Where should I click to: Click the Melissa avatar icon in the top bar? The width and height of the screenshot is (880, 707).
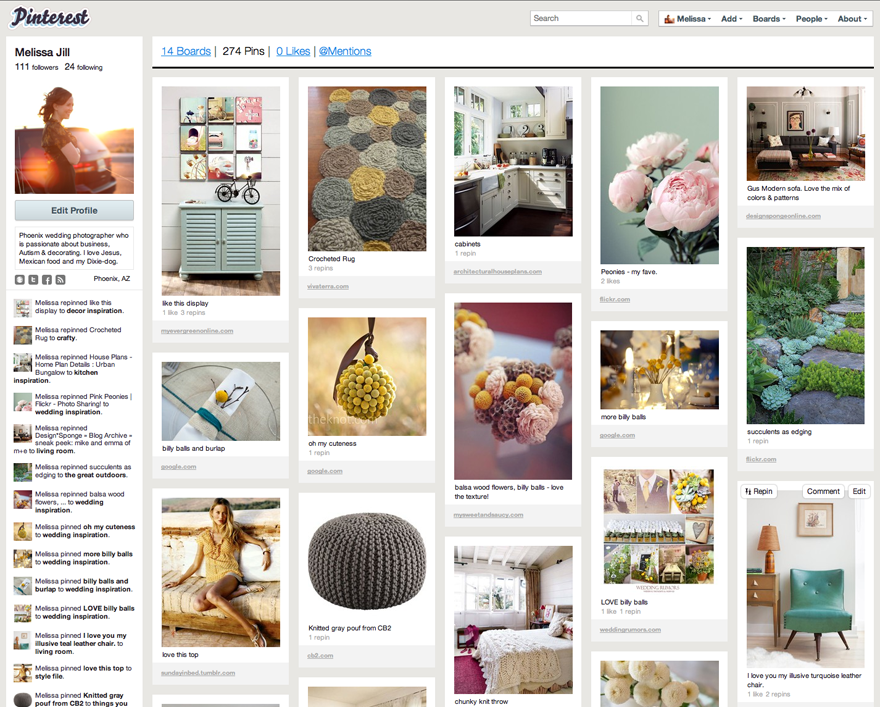coord(669,18)
